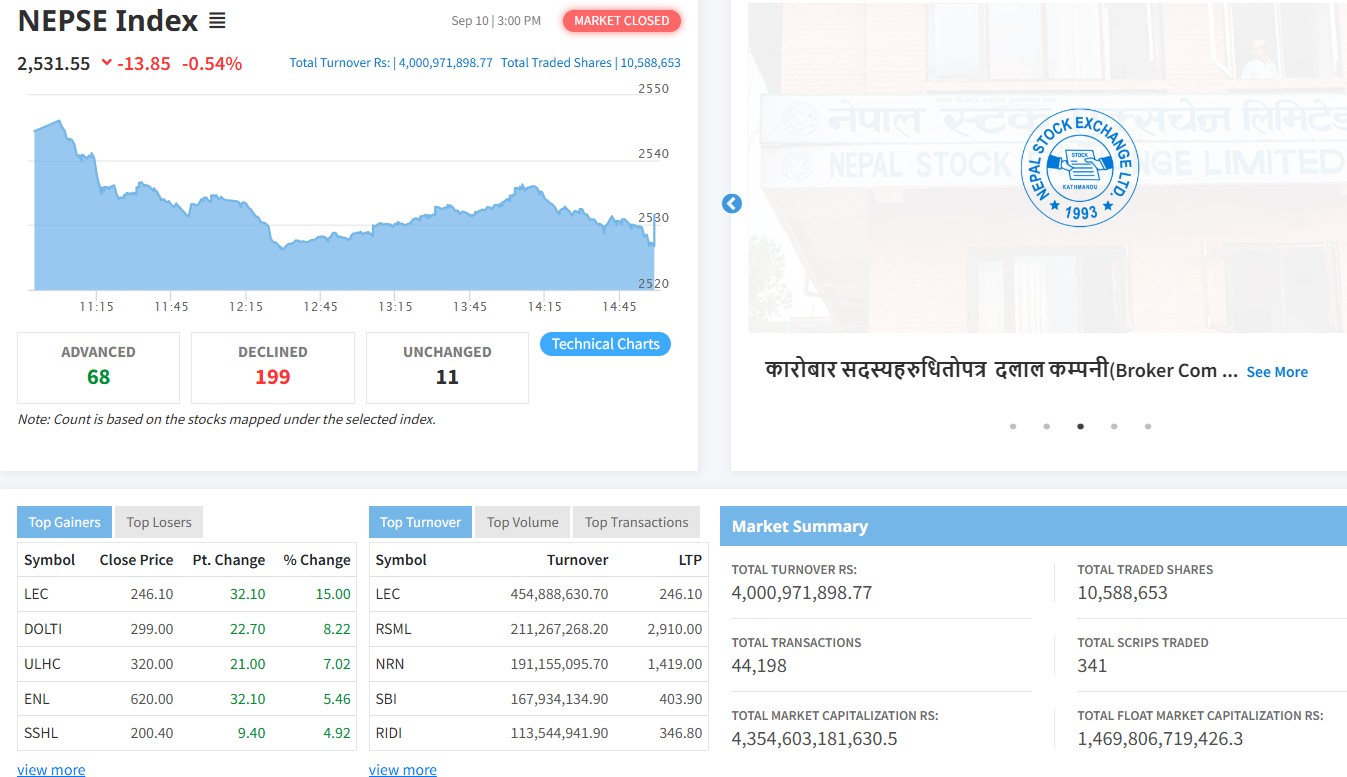Open RSML in the Top Turnover table
This screenshot has width=1347, height=777.
[393, 629]
